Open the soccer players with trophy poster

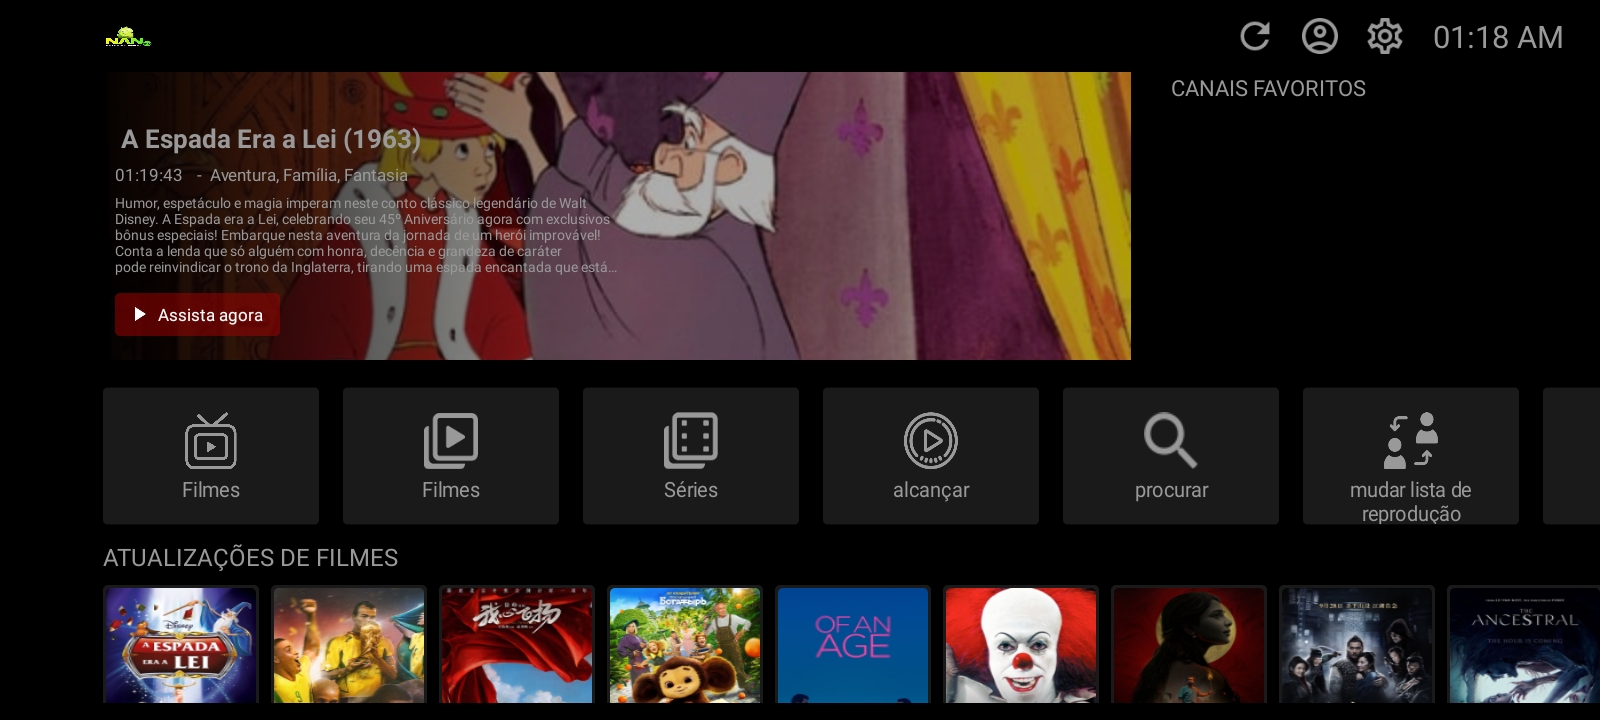349,645
